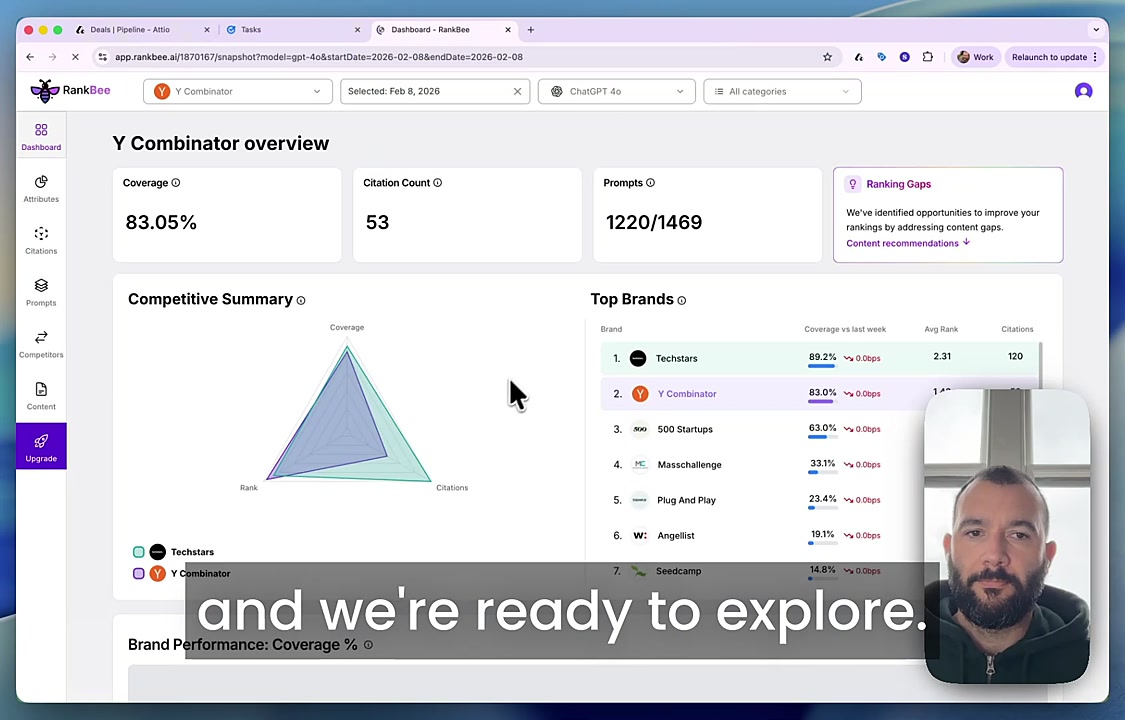The height and width of the screenshot is (720, 1125).
Task: Toggle the Techstars legend checkbox
Action: (x=139, y=552)
